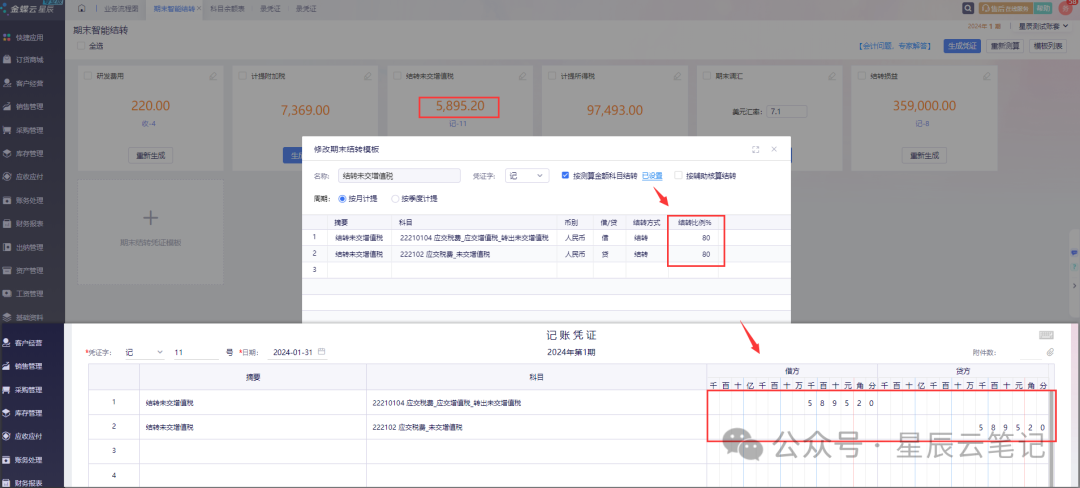Maximize the 修改期末结转模板 dialog
The height and width of the screenshot is (488, 1080).
tap(756, 149)
